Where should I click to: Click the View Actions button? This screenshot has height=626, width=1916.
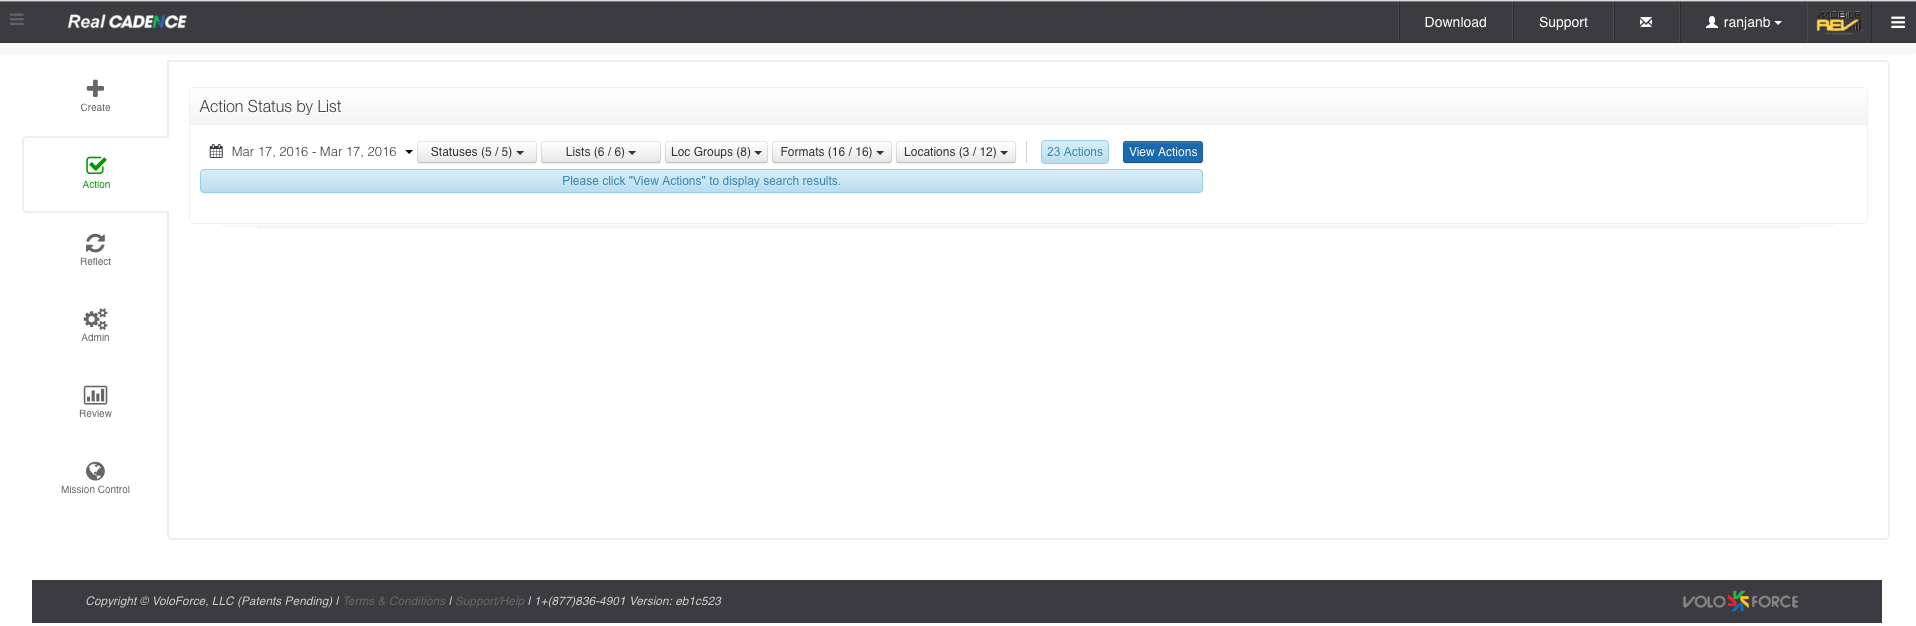[x=1162, y=152]
